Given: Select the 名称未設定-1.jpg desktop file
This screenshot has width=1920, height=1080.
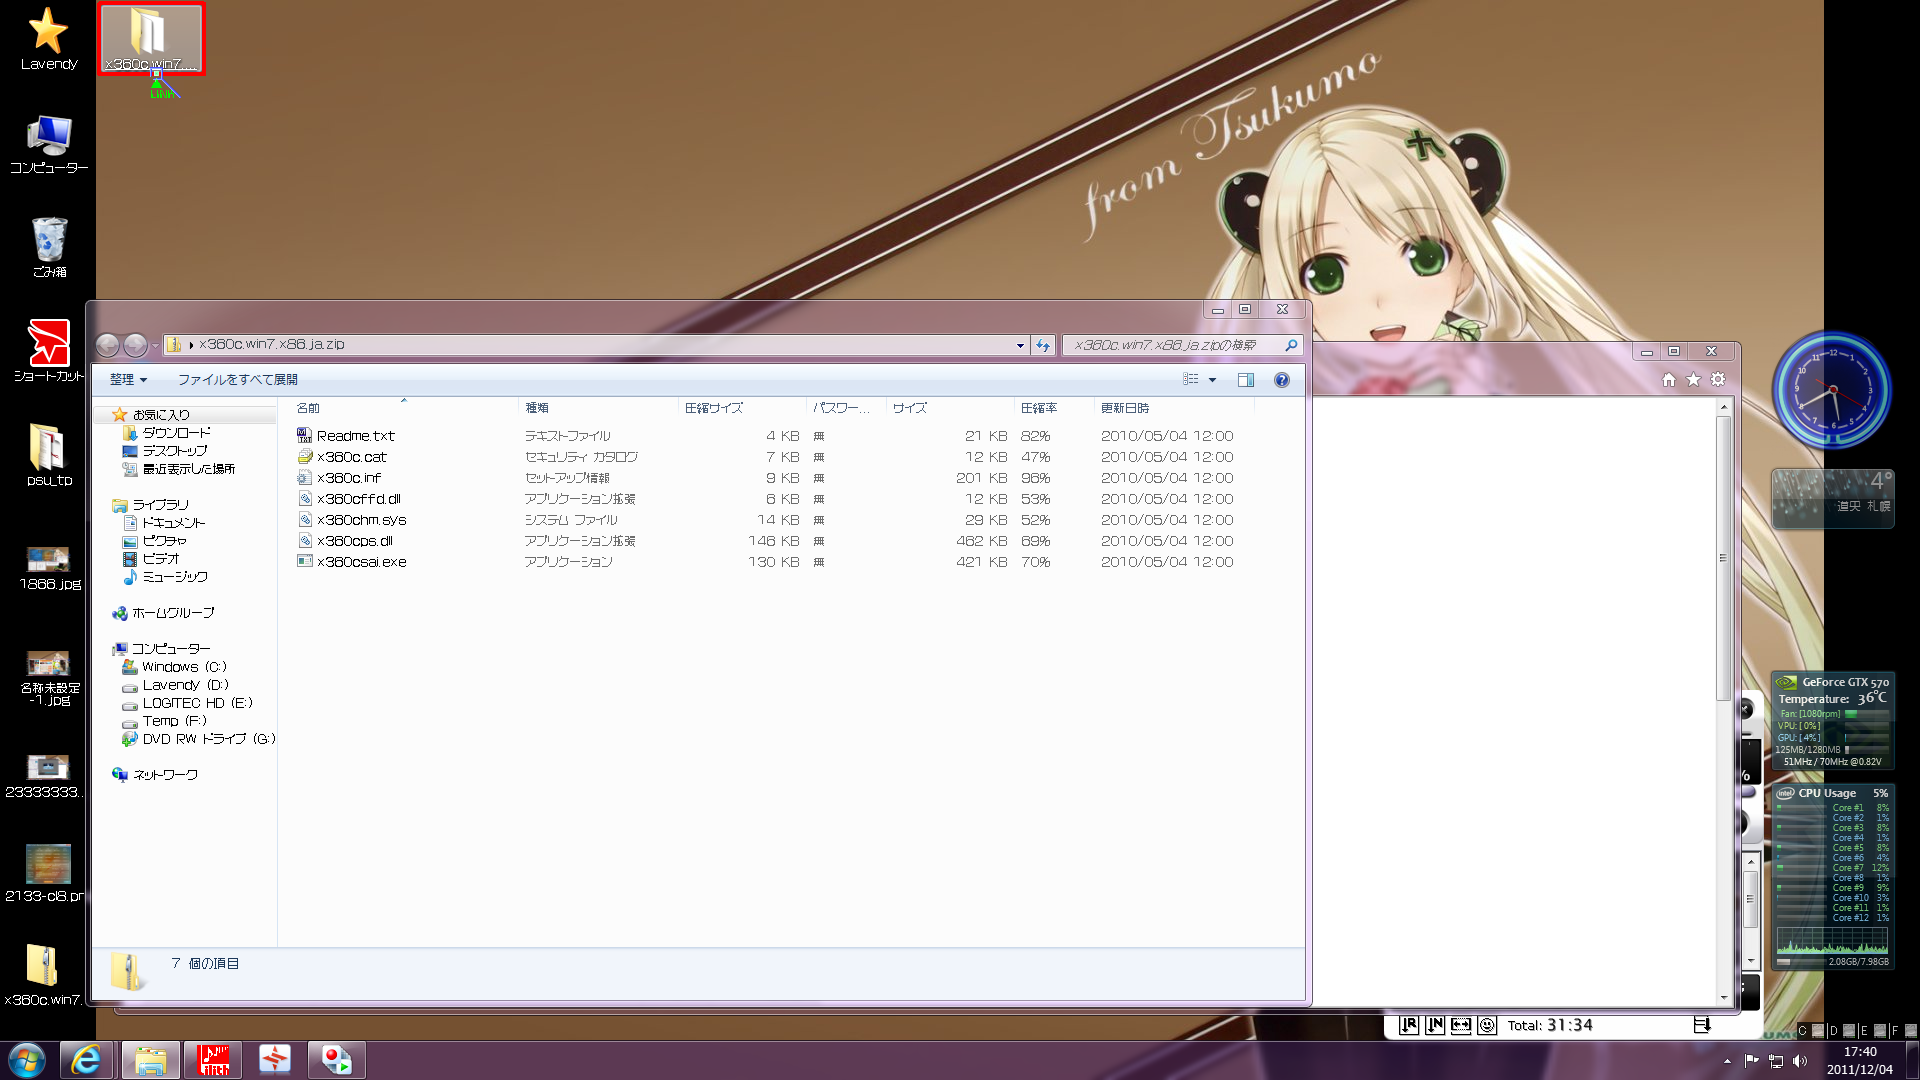Looking at the screenshot, I should point(48,679).
